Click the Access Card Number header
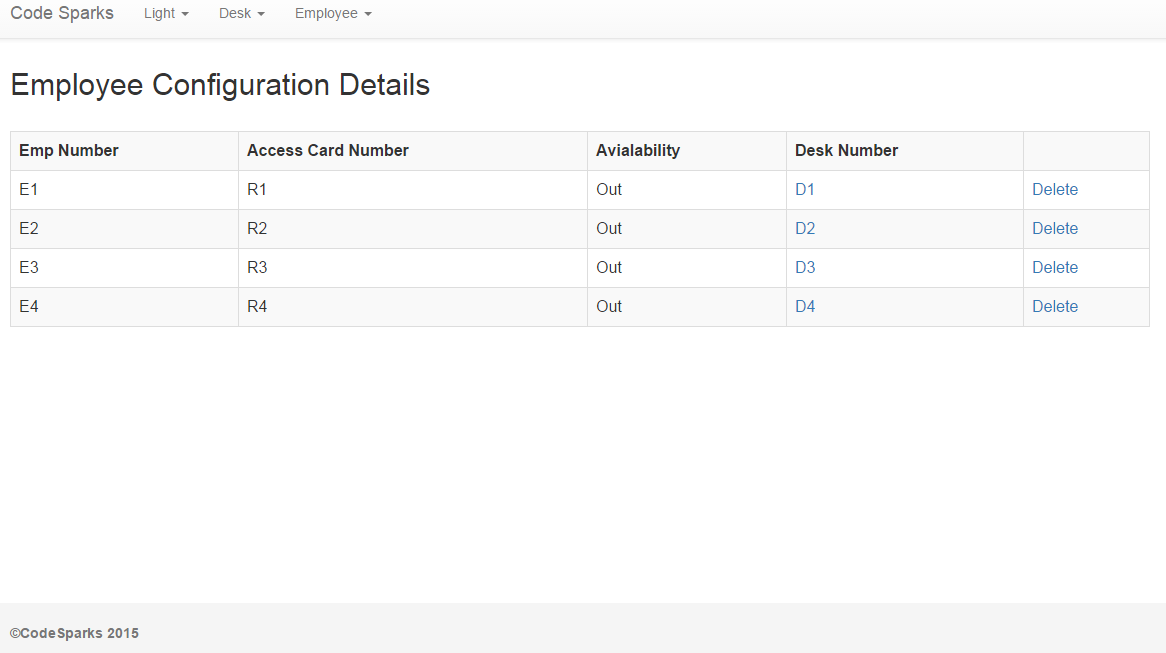 (x=328, y=150)
